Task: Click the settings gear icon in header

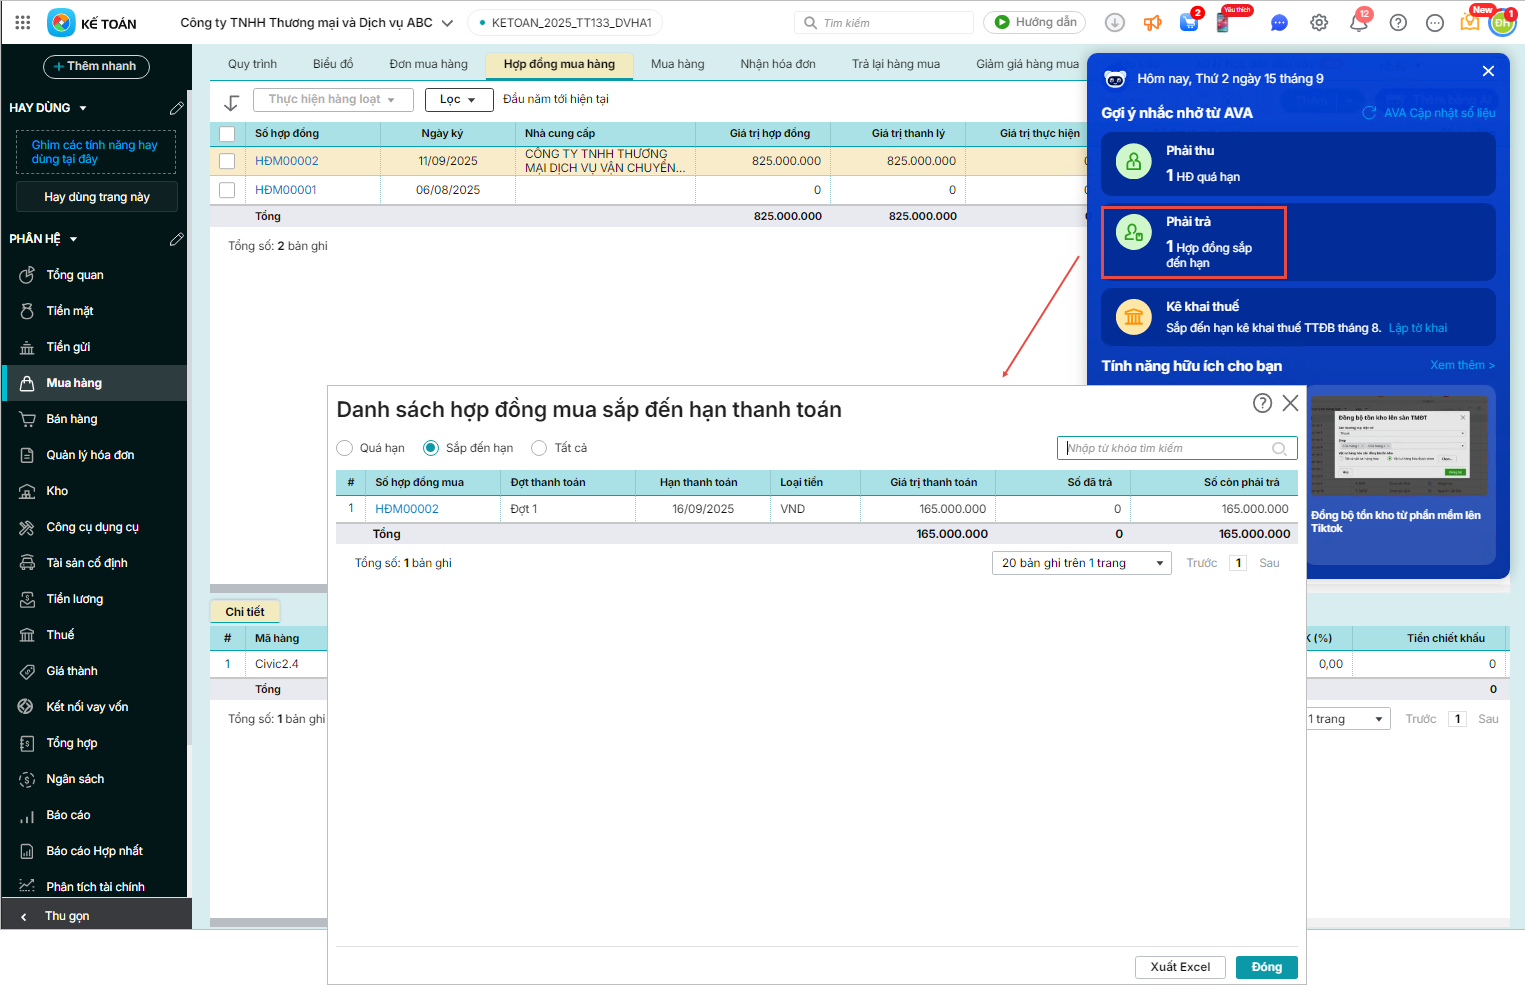Action: pos(1319,22)
